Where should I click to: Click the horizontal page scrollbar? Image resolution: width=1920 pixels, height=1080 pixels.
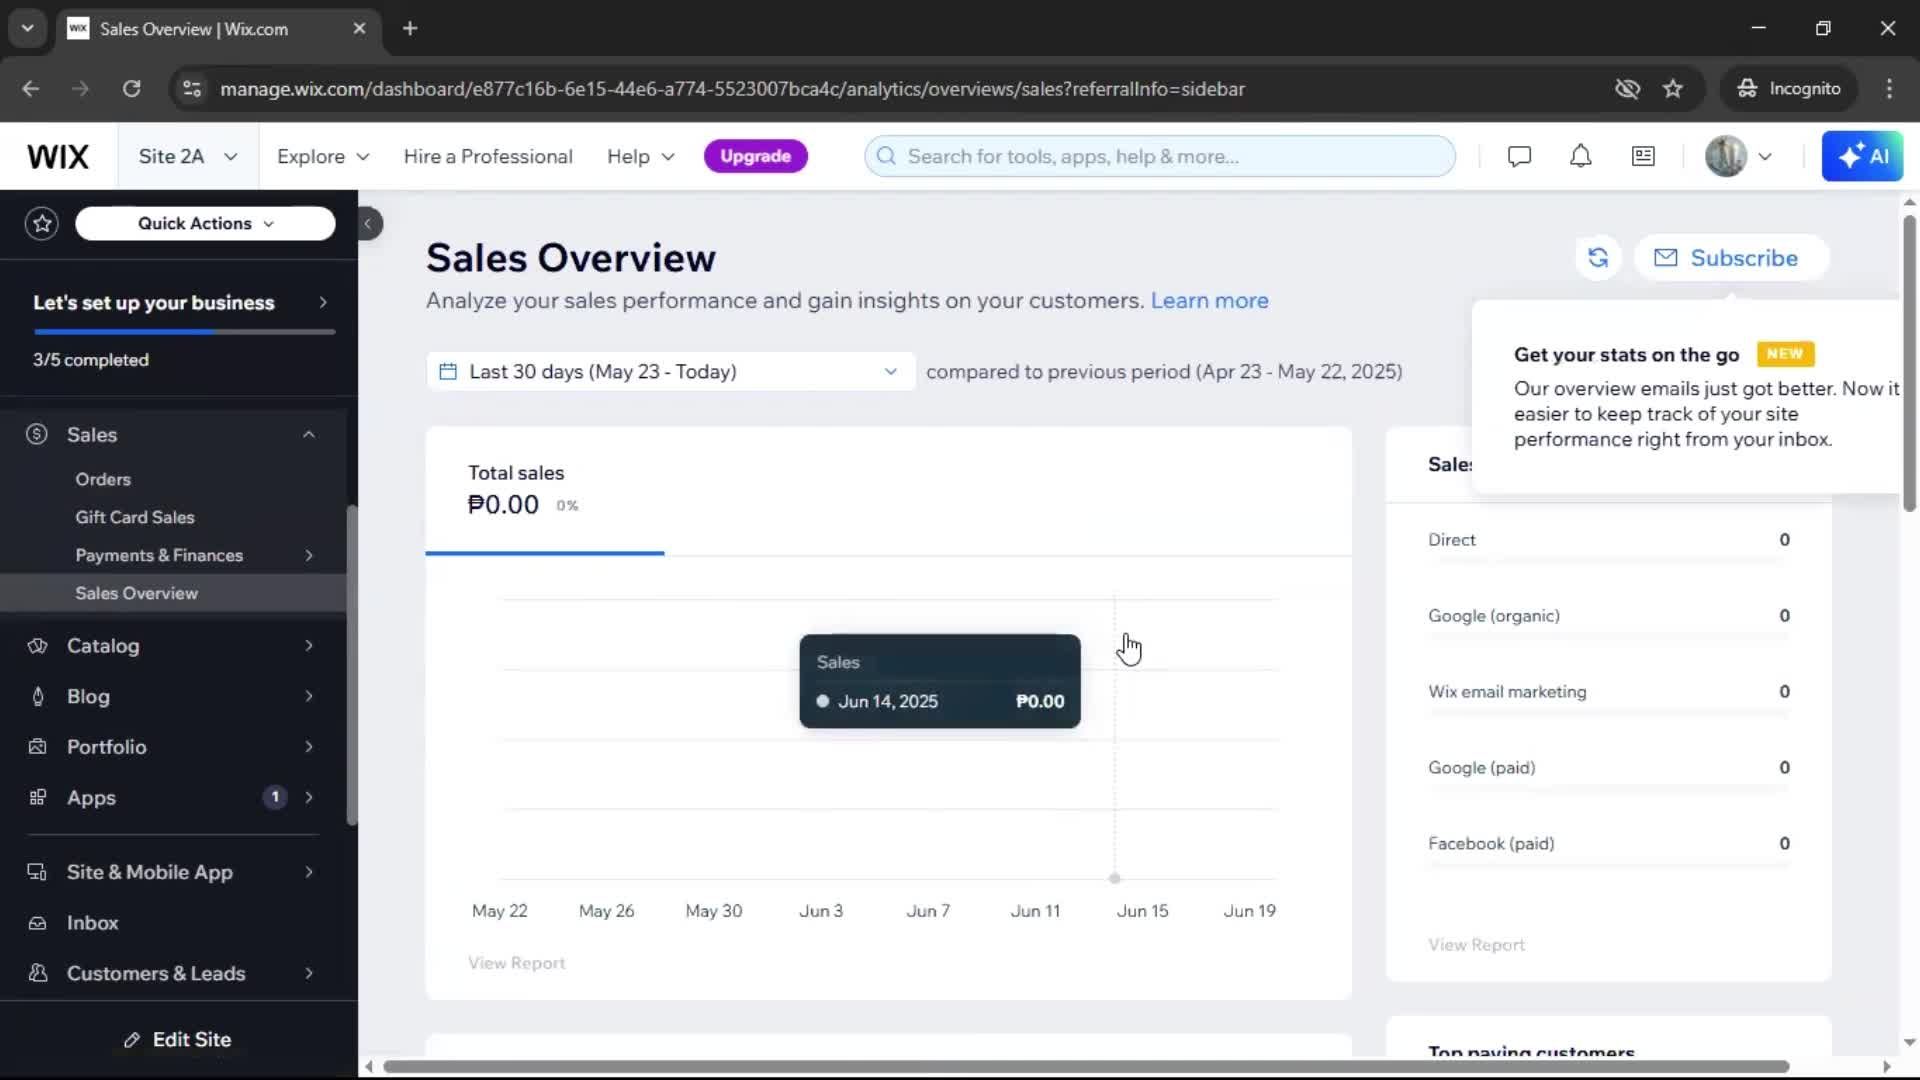[x=1086, y=1066]
